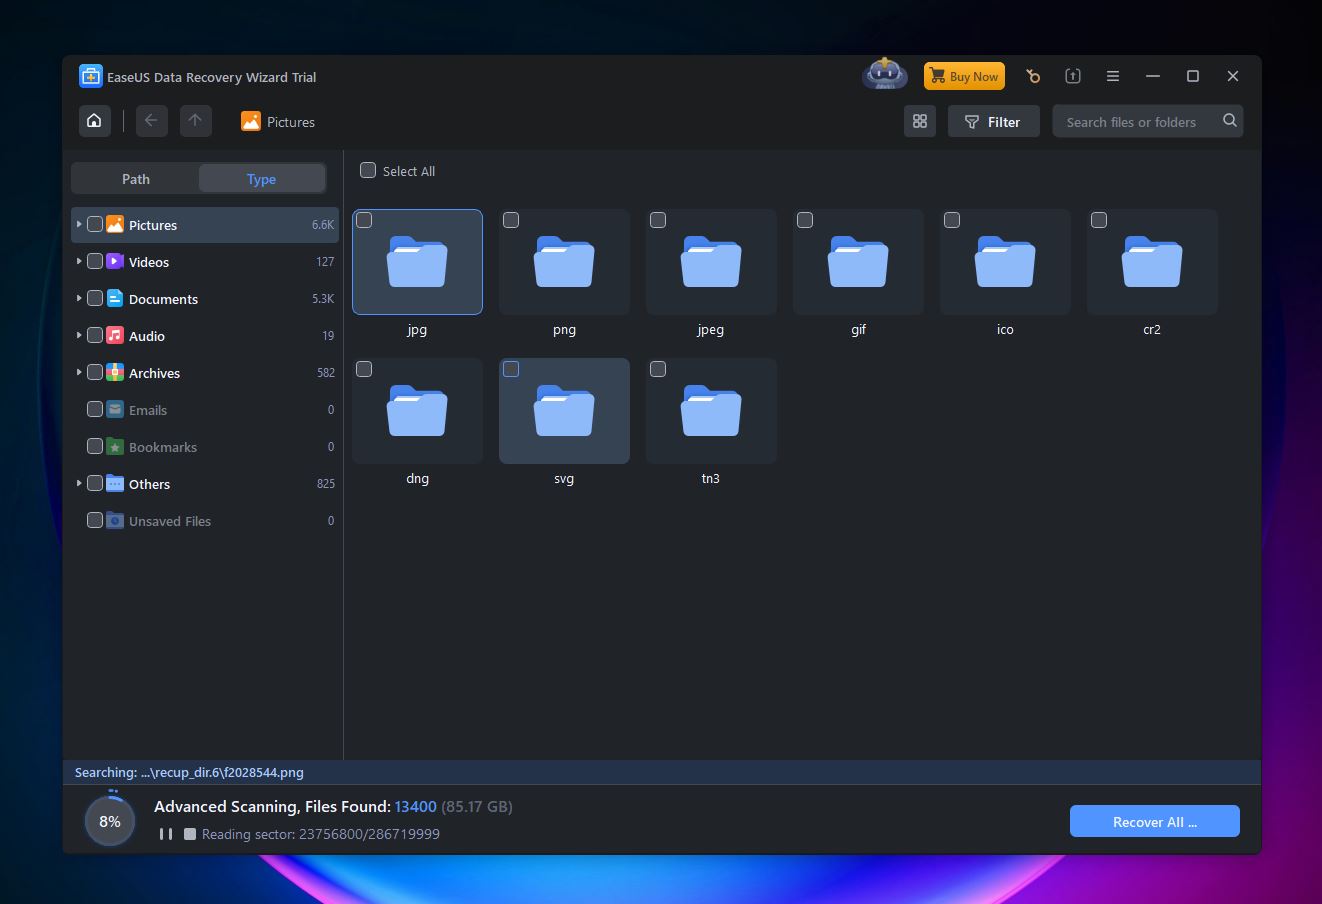Check the Others category checkbox
Viewport: 1322px width, 904px height.
[95, 483]
